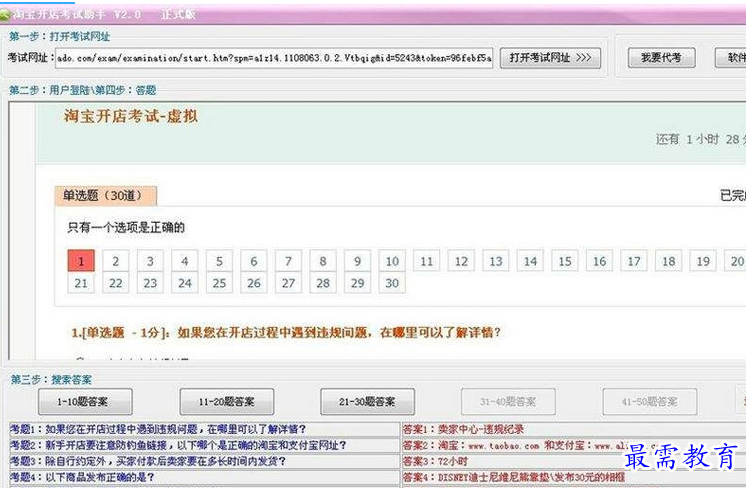
Task: Go to question number 29
Action: (358, 283)
